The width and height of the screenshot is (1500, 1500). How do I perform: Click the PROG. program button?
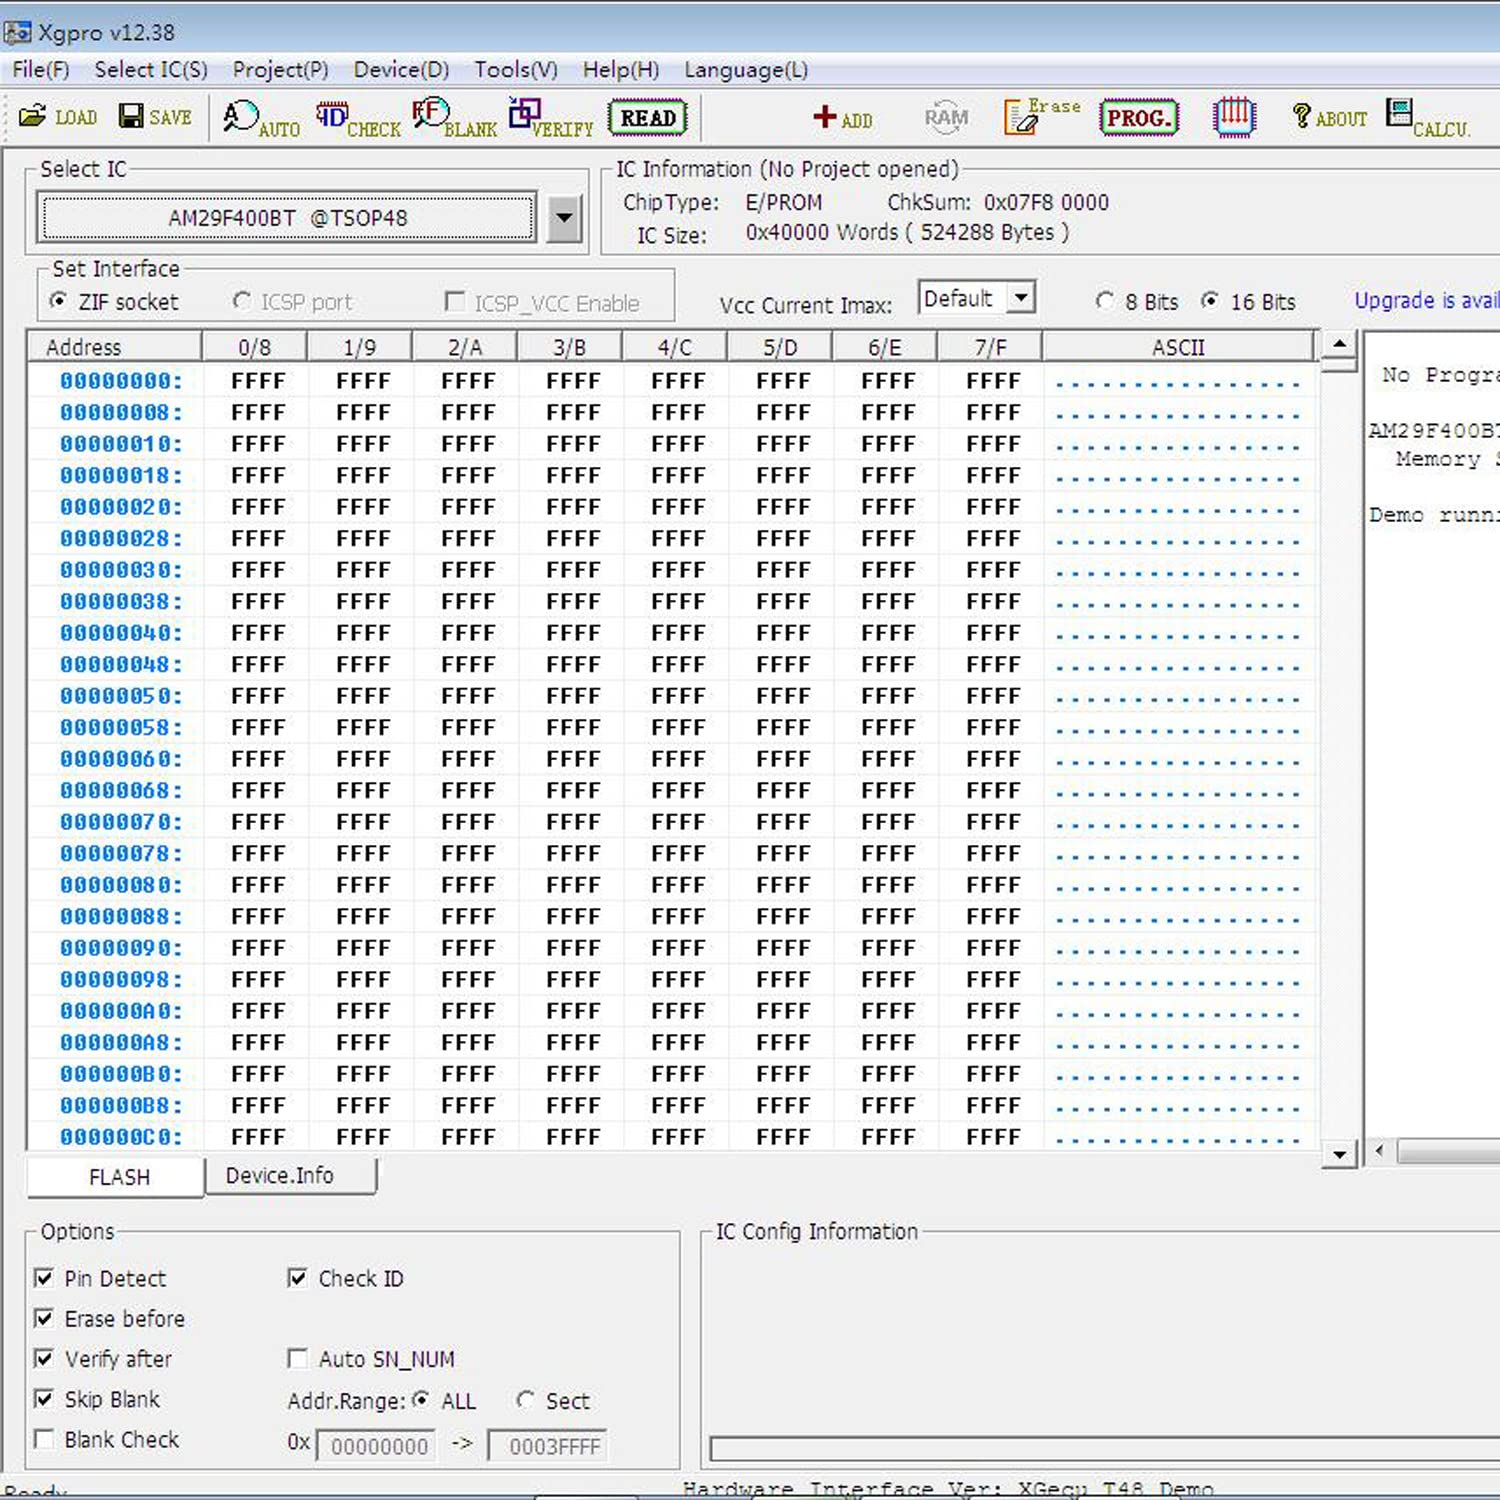(x=1138, y=118)
